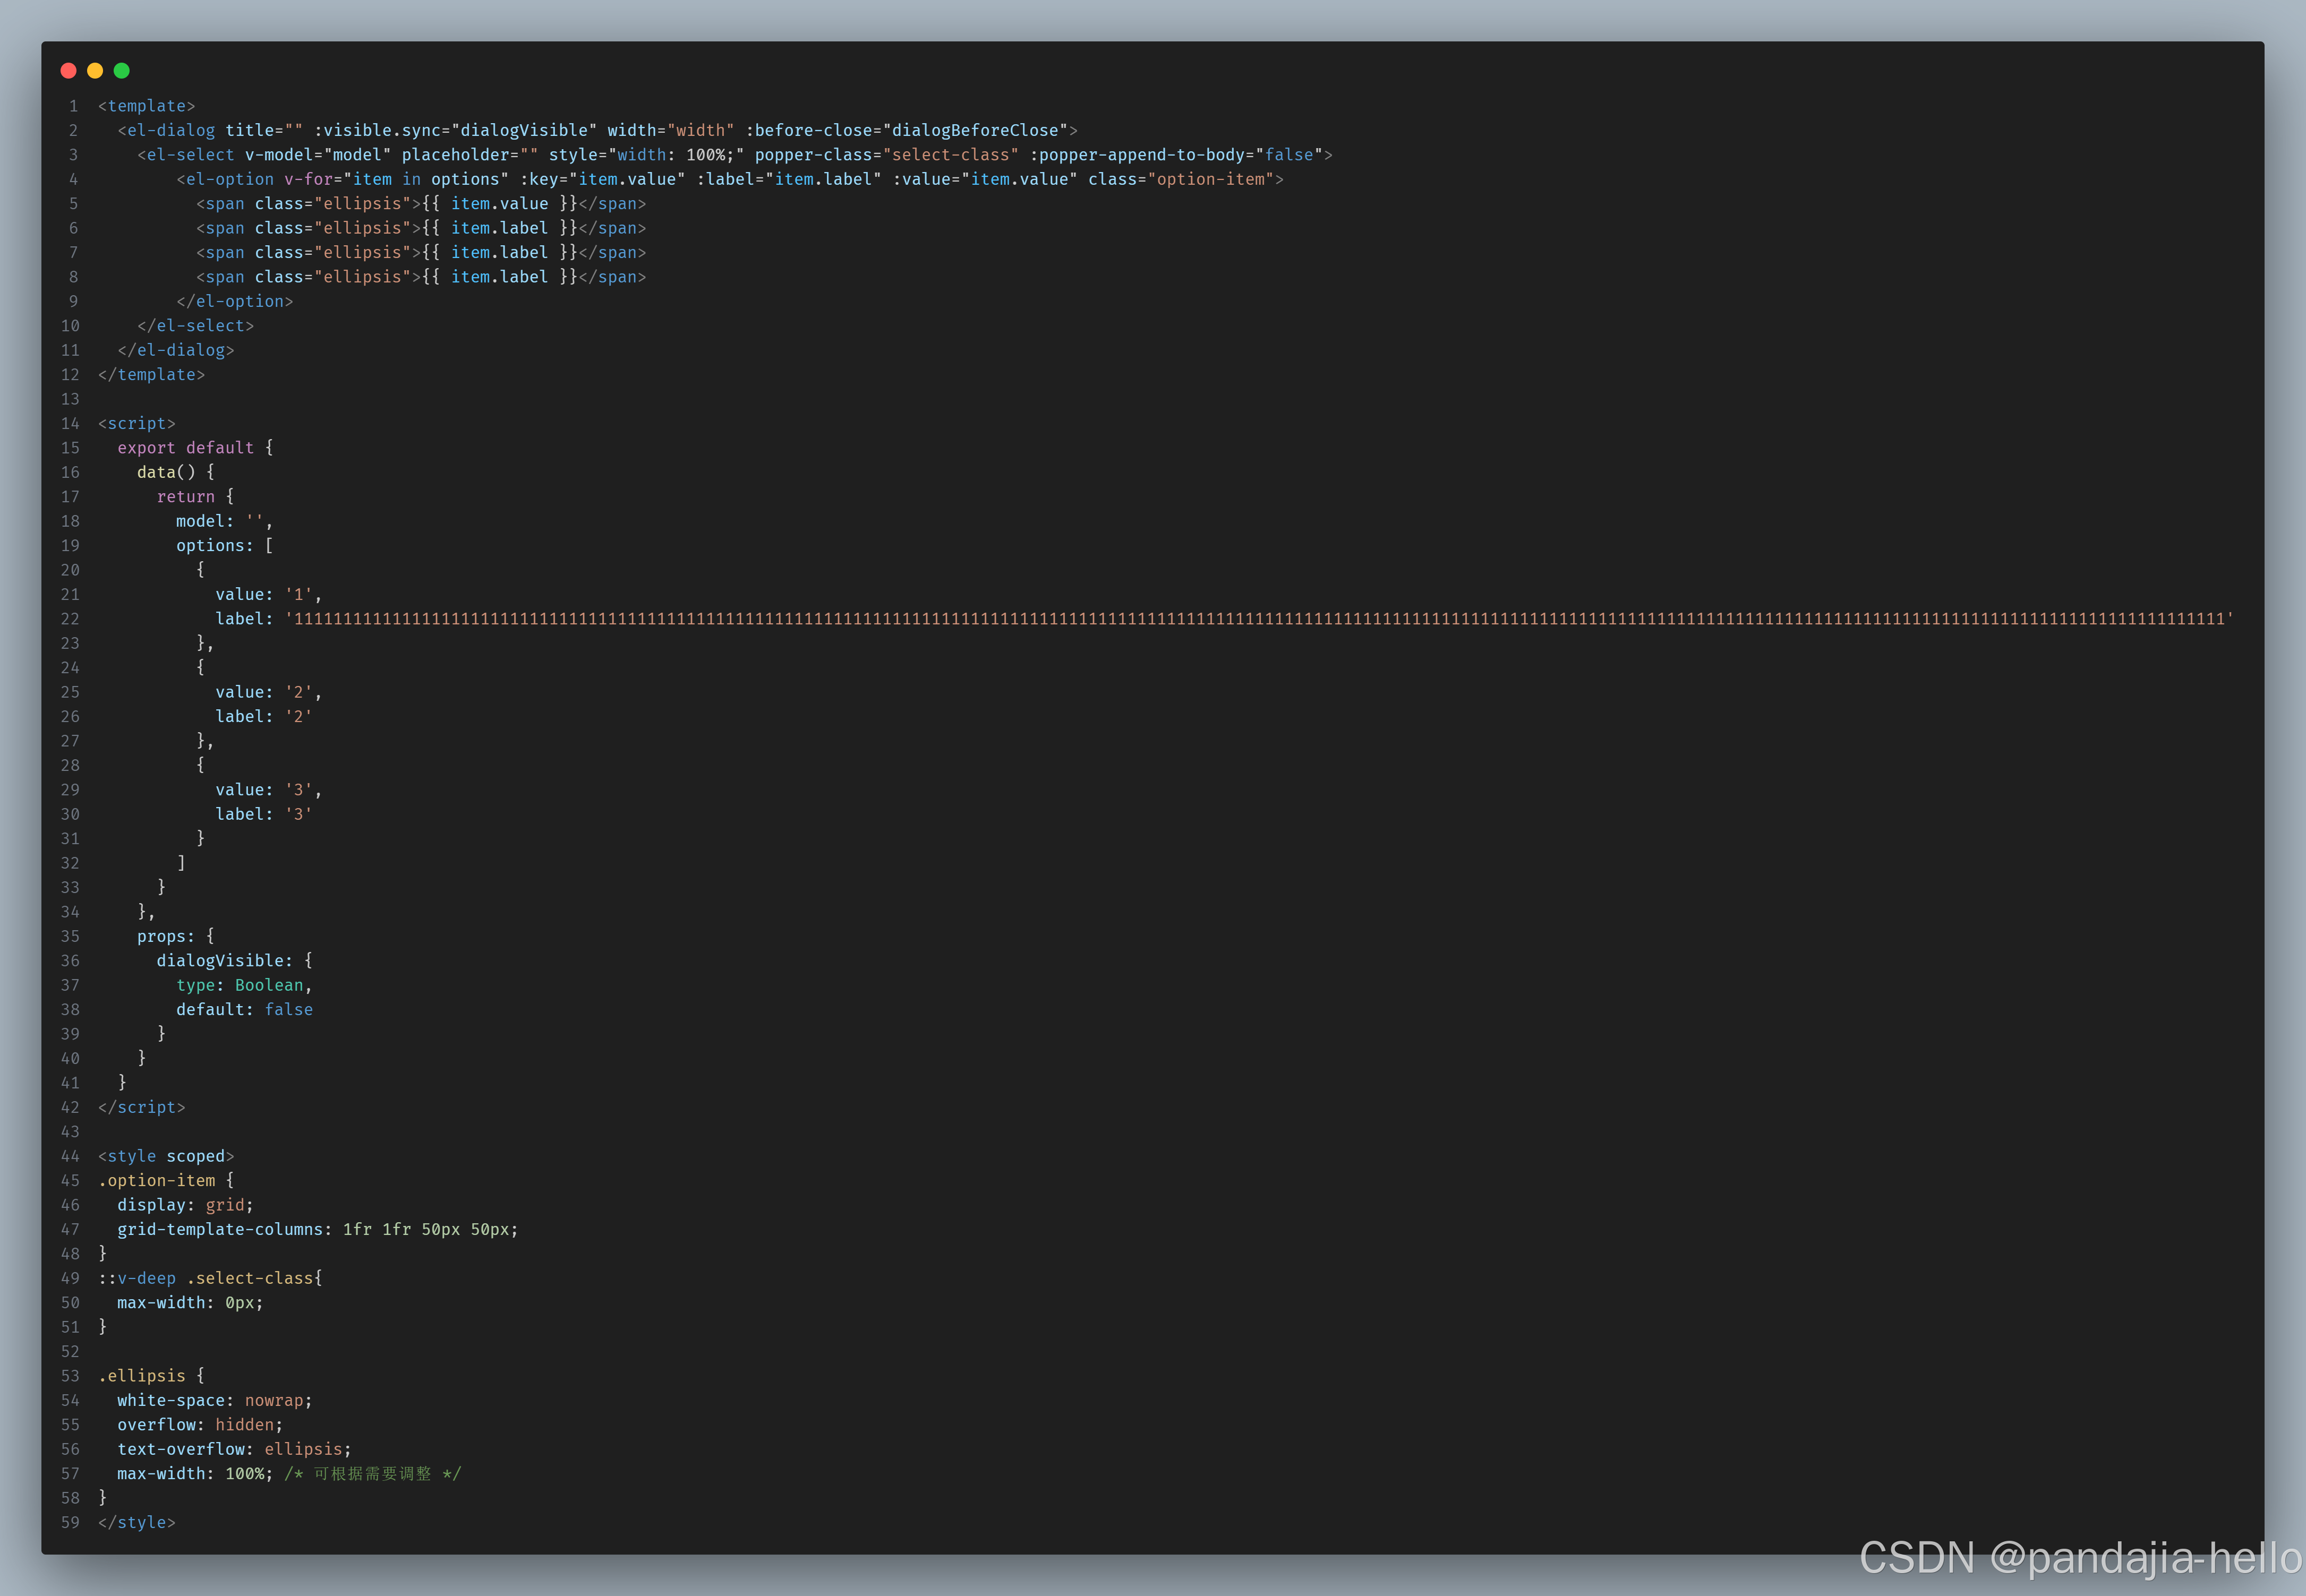This screenshot has width=2306, height=1596.
Task: Click the ::v-deep .select-class selector
Action: coord(209,1278)
